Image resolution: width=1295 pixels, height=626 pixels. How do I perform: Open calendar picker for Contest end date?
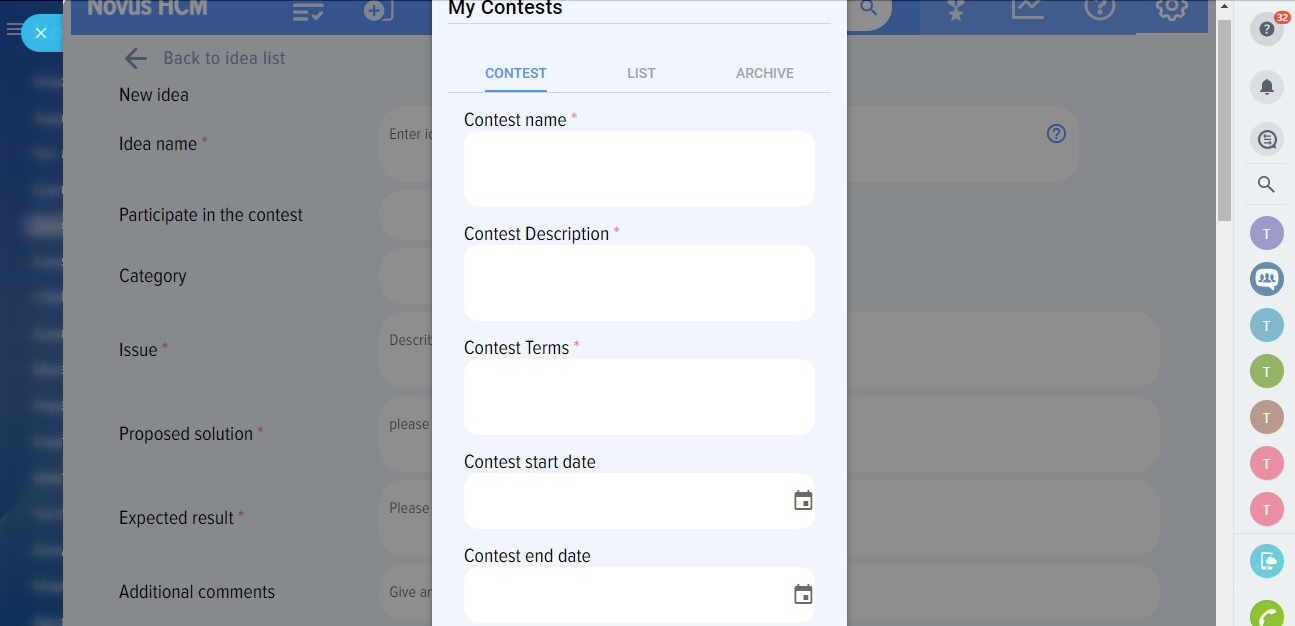click(x=803, y=595)
